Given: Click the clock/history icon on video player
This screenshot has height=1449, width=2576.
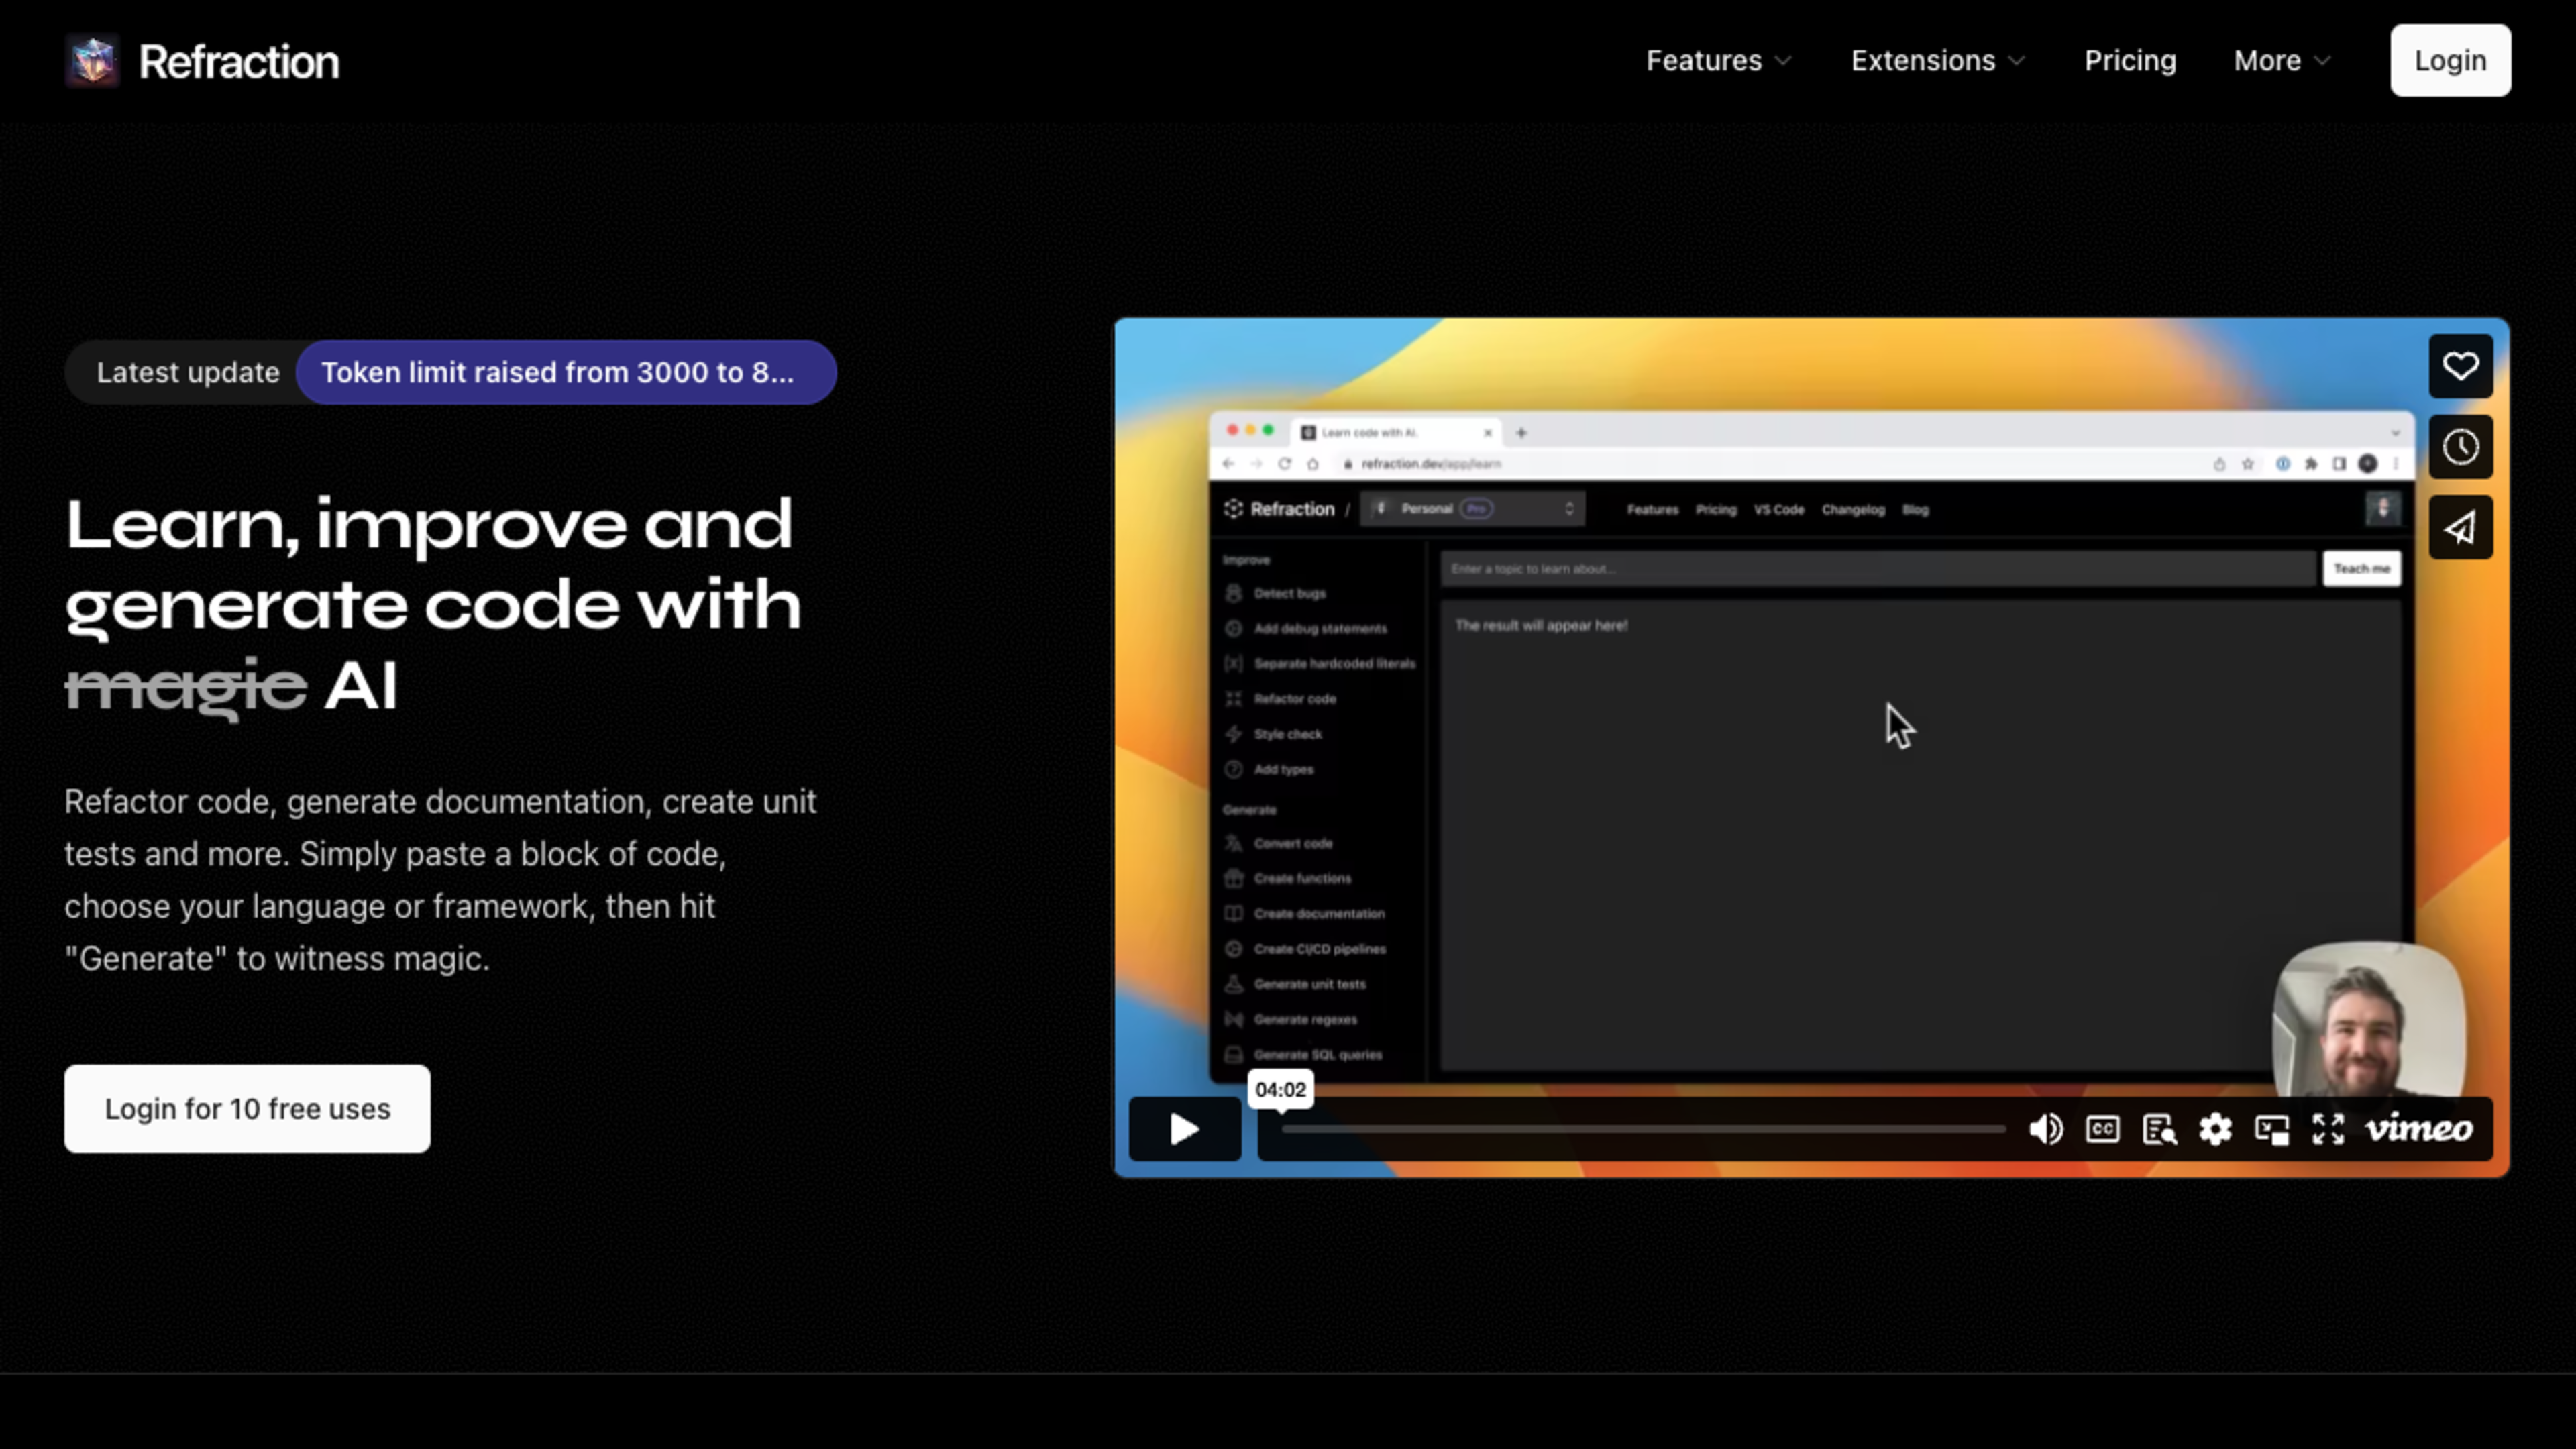Looking at the screenshot, I should click(2461, 447).
